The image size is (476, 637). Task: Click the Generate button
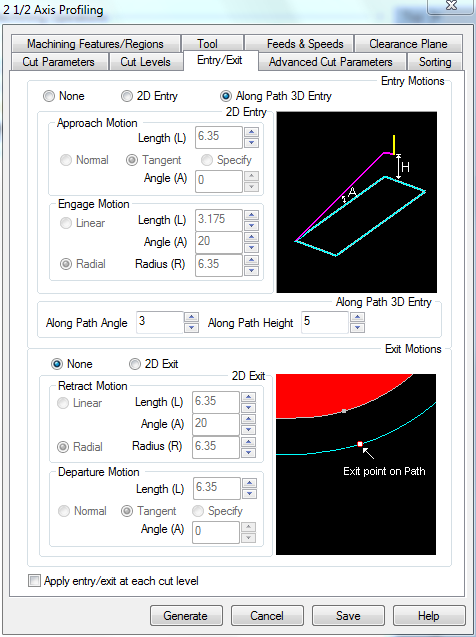[186, 616]
